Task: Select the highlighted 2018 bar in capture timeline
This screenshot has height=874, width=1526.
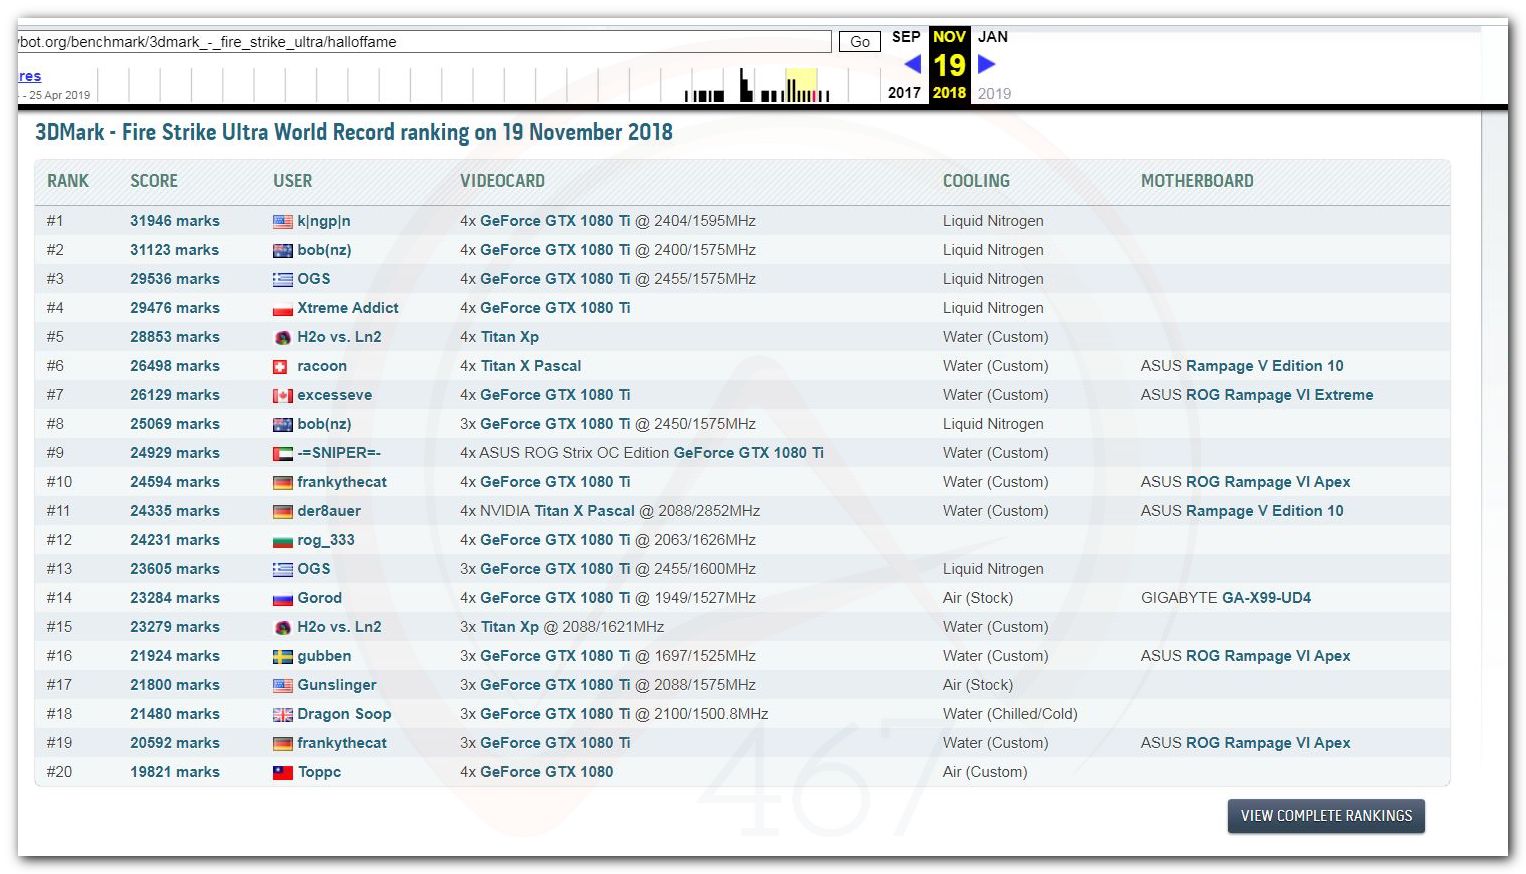Action: [x=801, y=86]
